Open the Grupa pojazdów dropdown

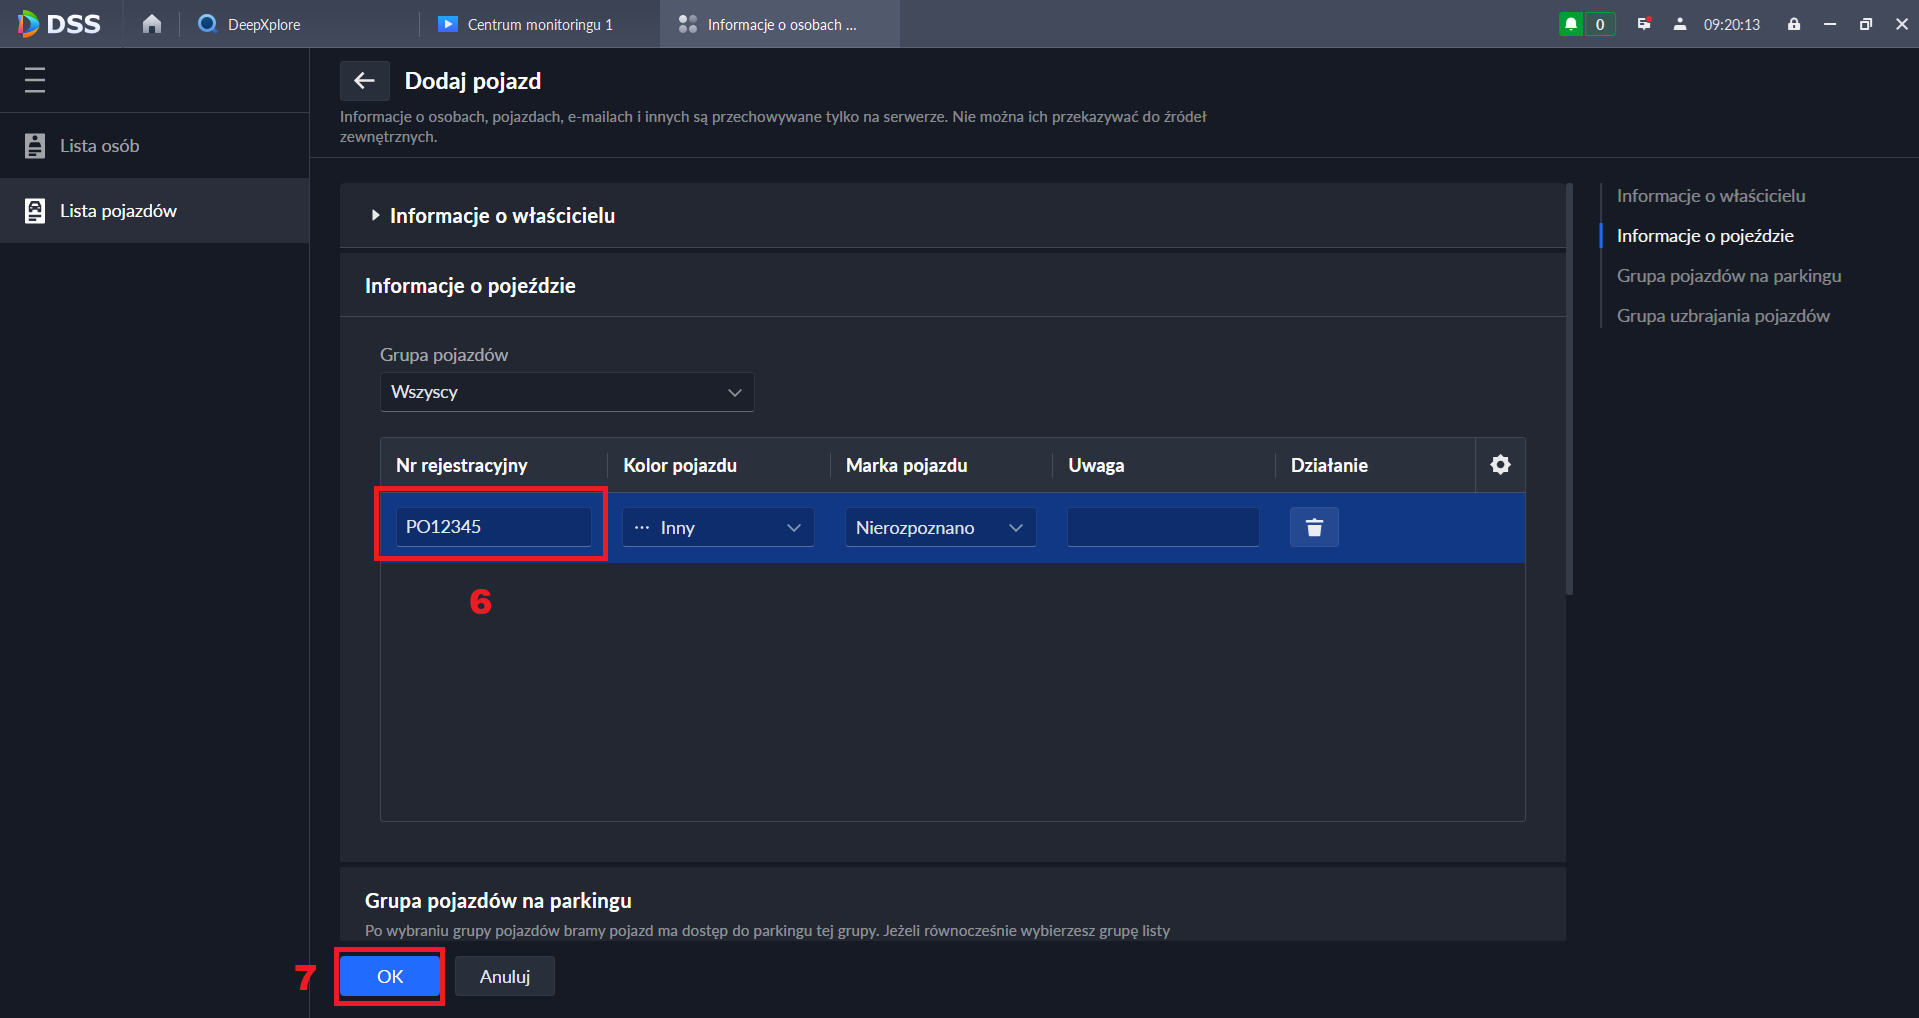point(566,392)
